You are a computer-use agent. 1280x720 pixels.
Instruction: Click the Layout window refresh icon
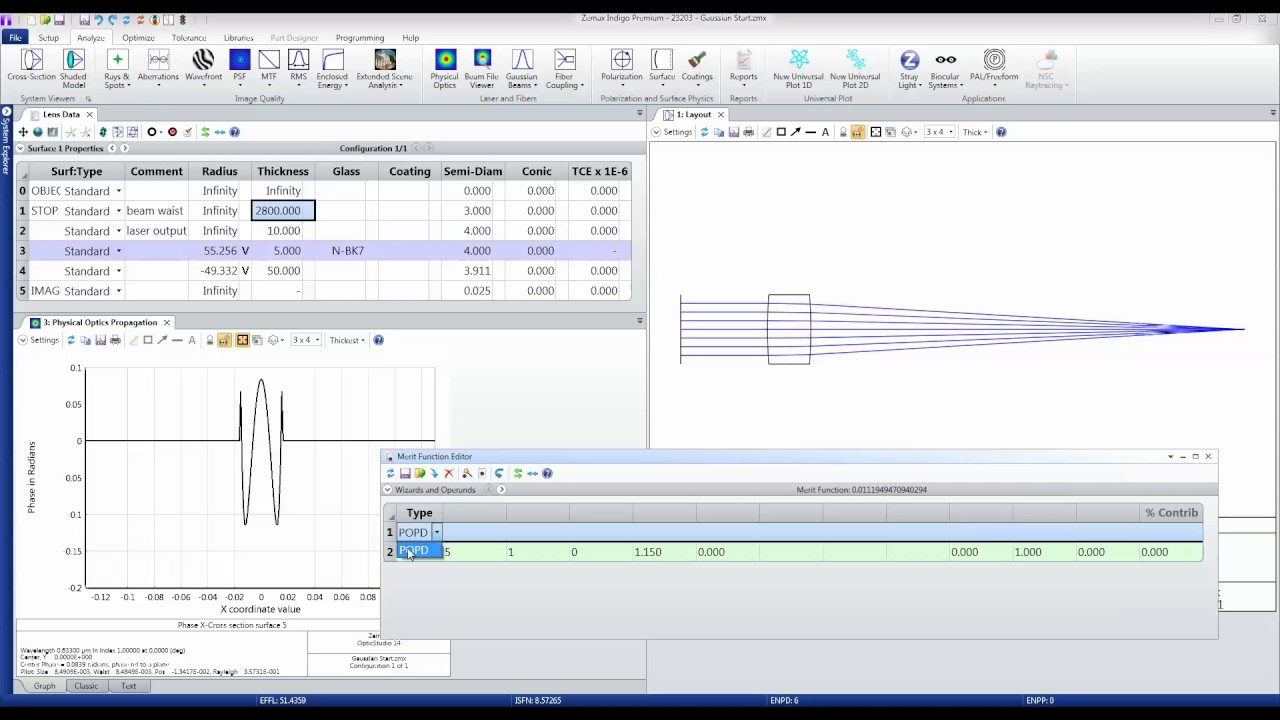(704, 132)
